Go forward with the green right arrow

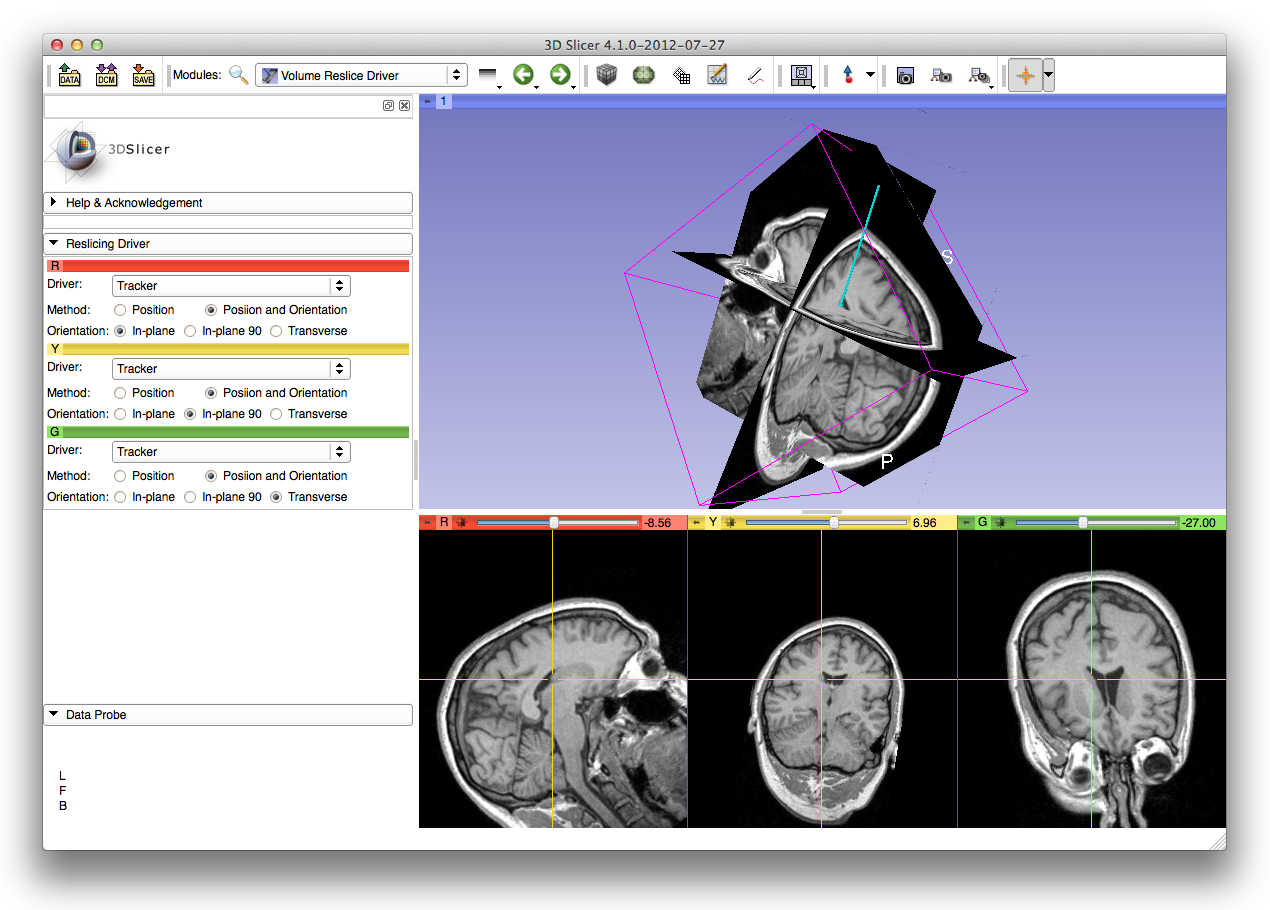tap(560, 75)
